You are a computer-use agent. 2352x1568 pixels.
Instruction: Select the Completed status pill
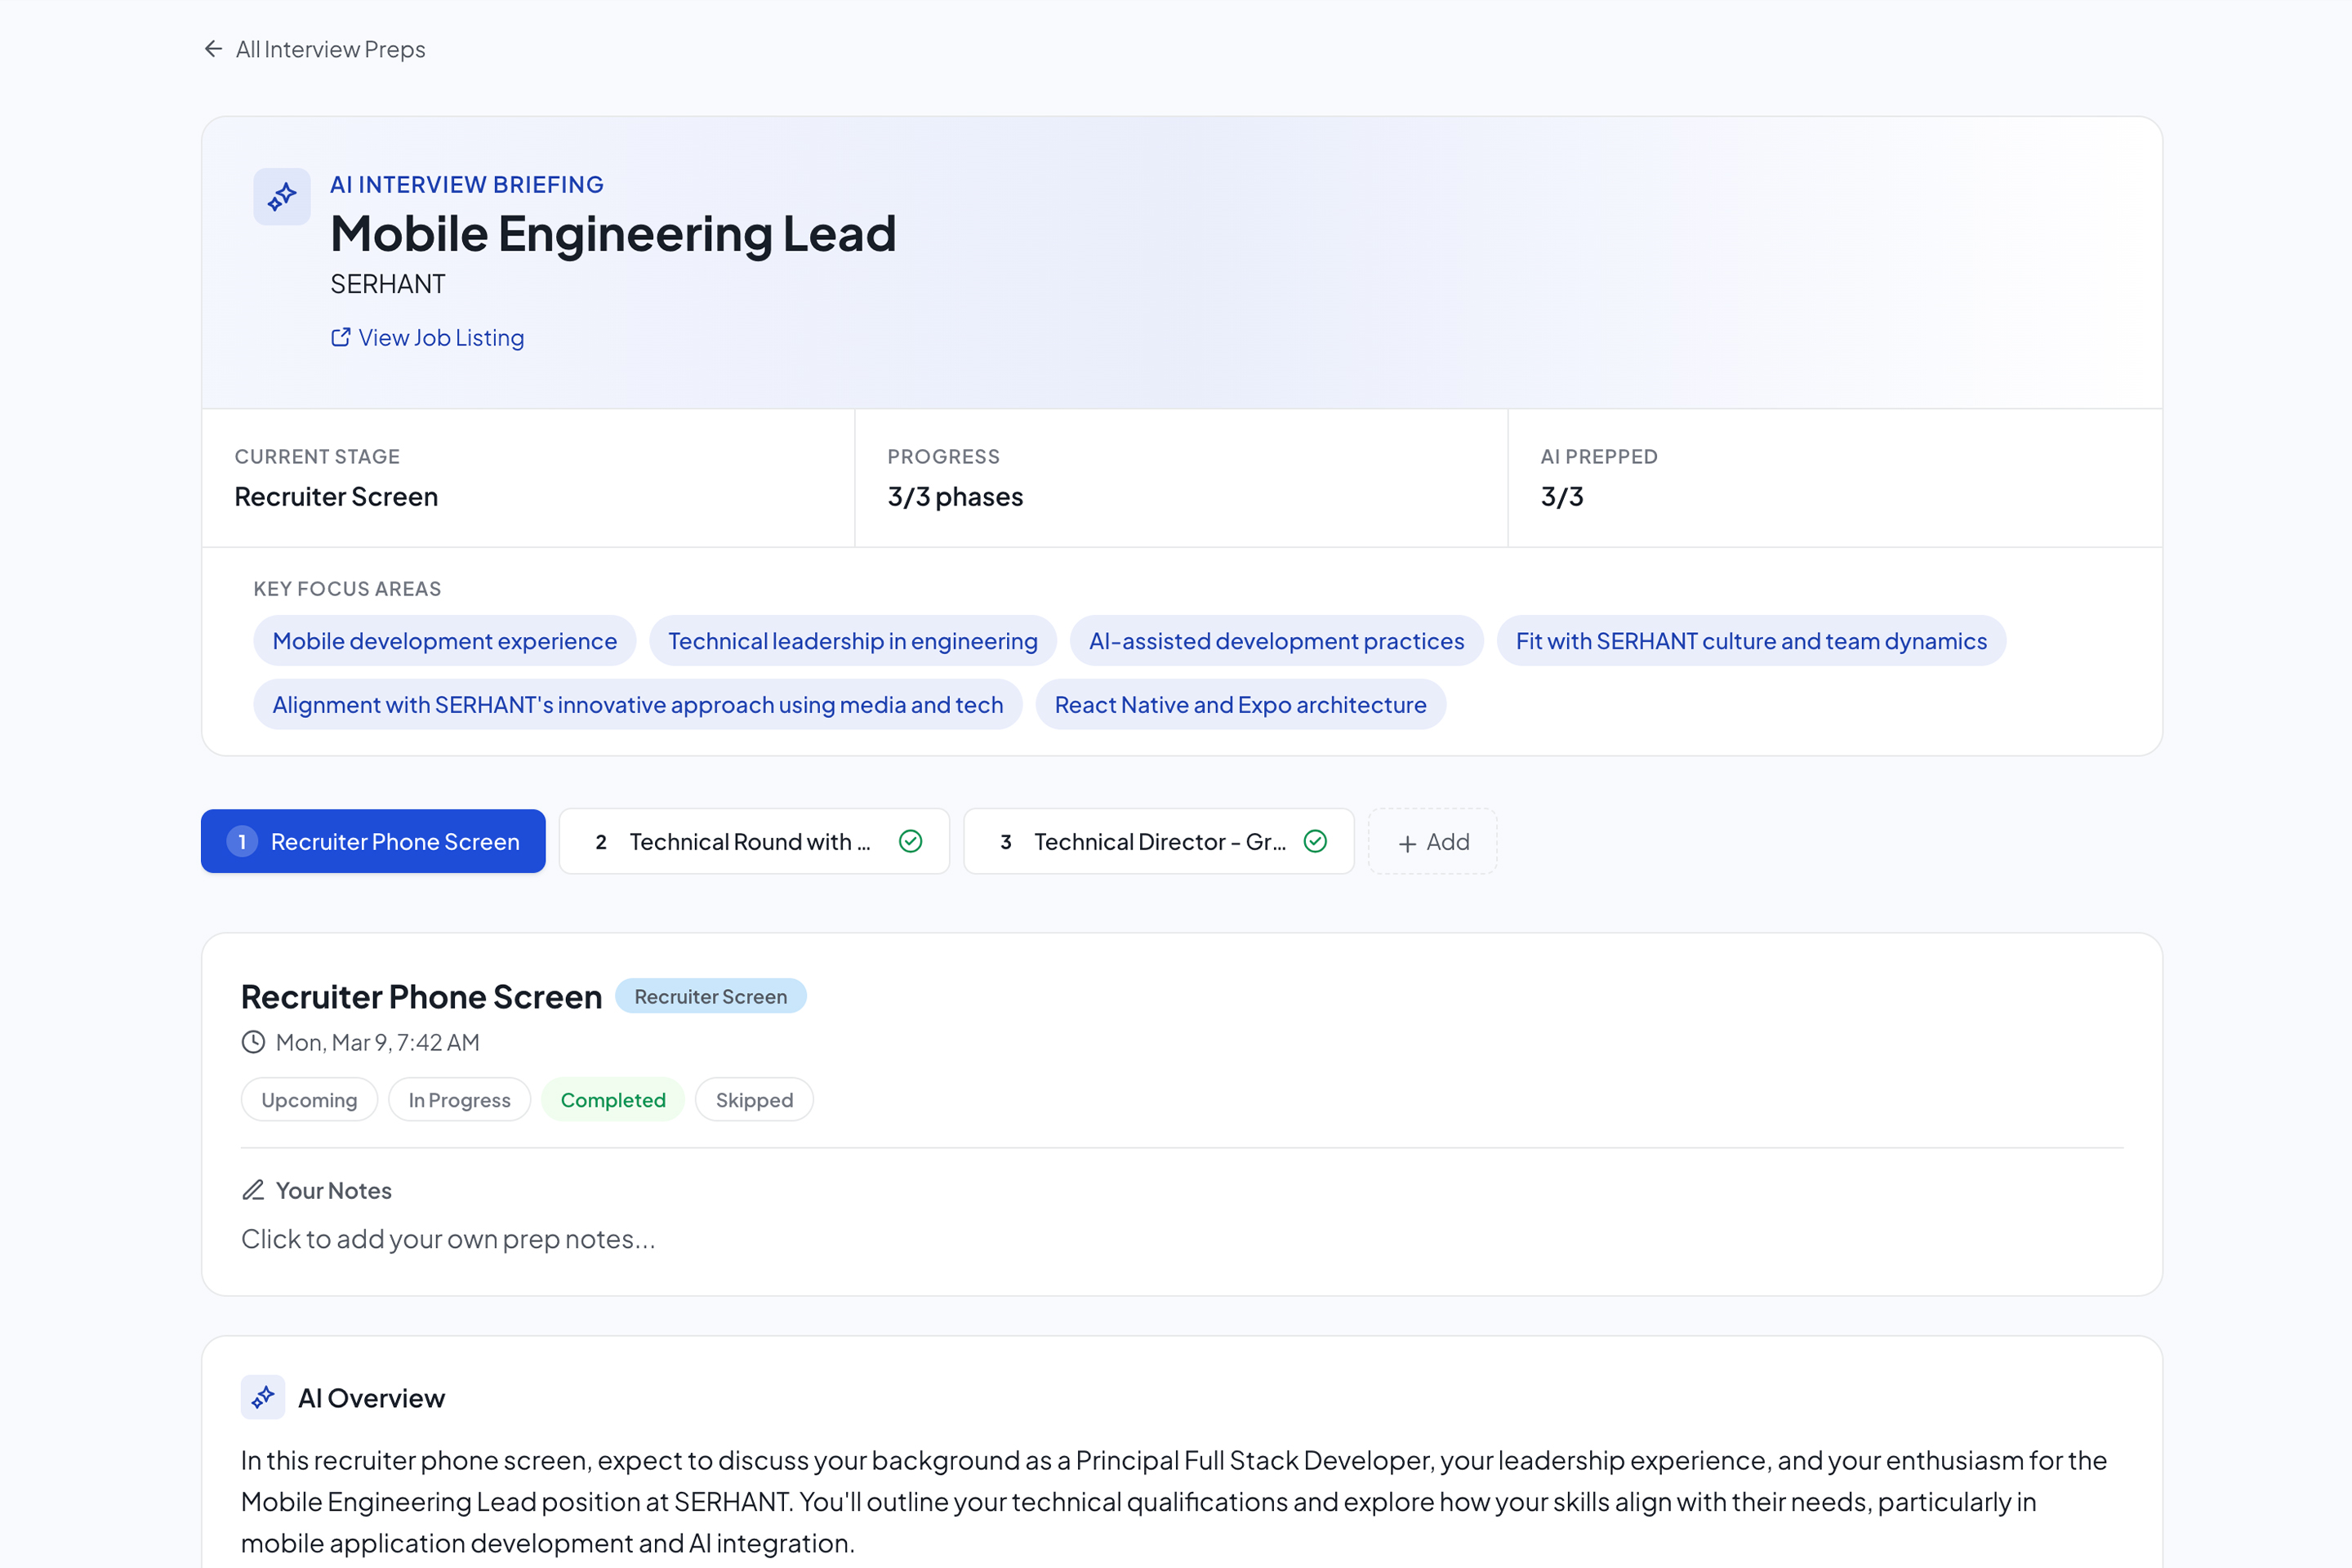pos(612,1100)
